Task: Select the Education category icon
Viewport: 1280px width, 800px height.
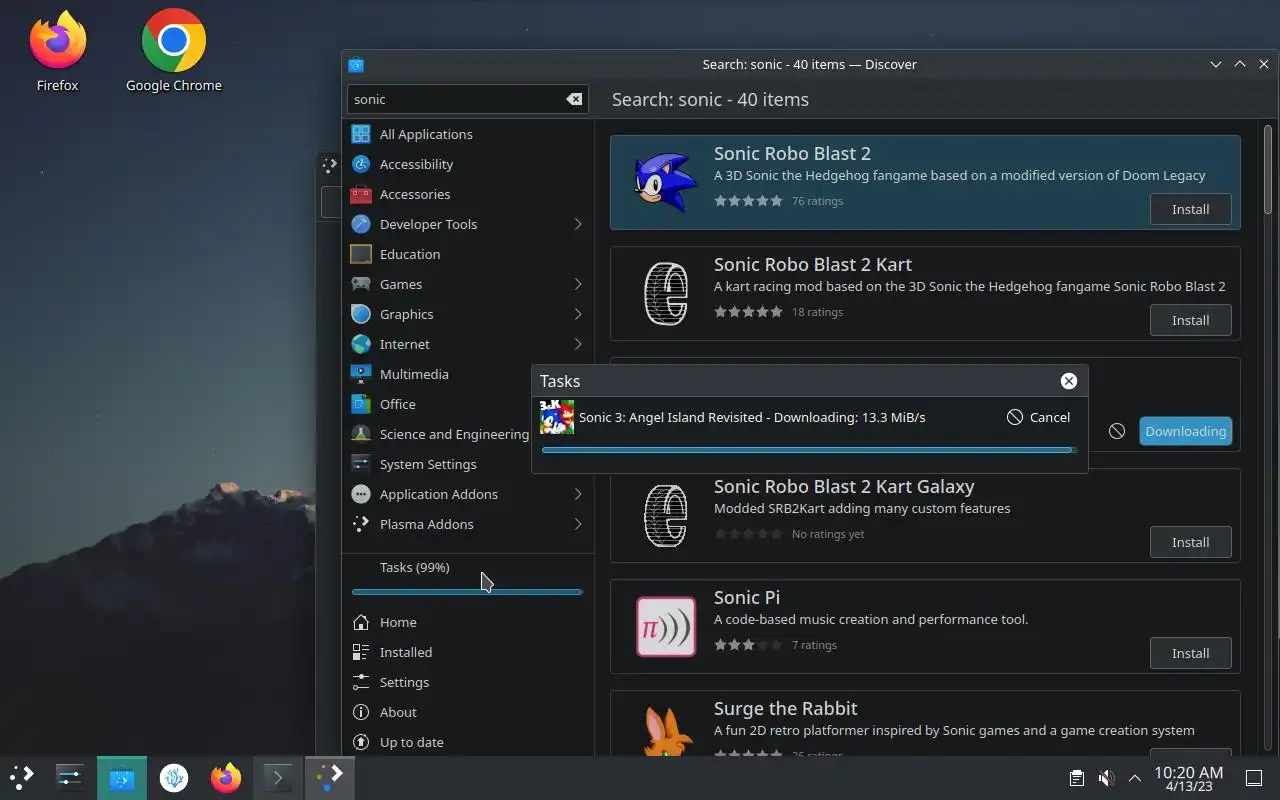Action: click(361, 254)
